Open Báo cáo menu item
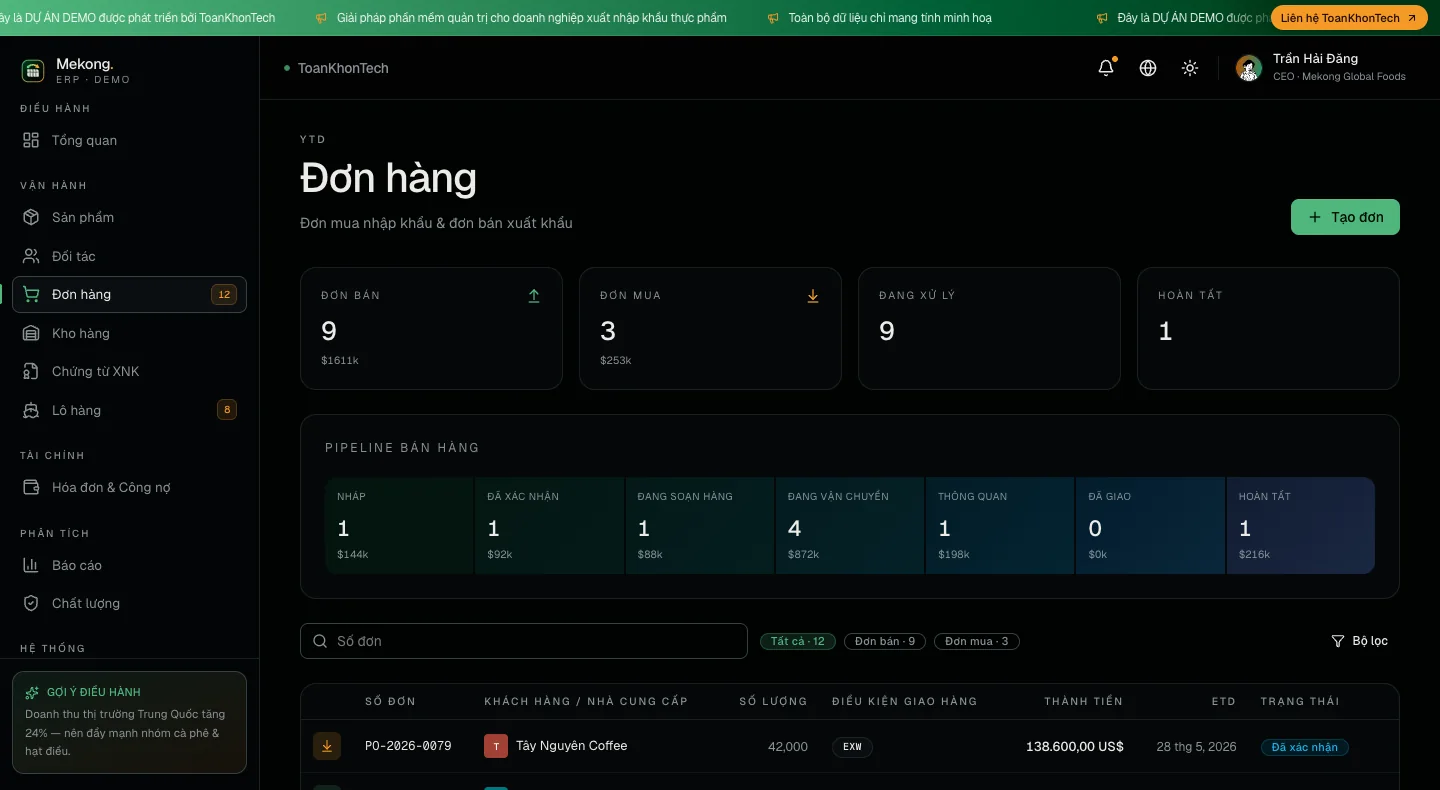 tap(129, 565)
